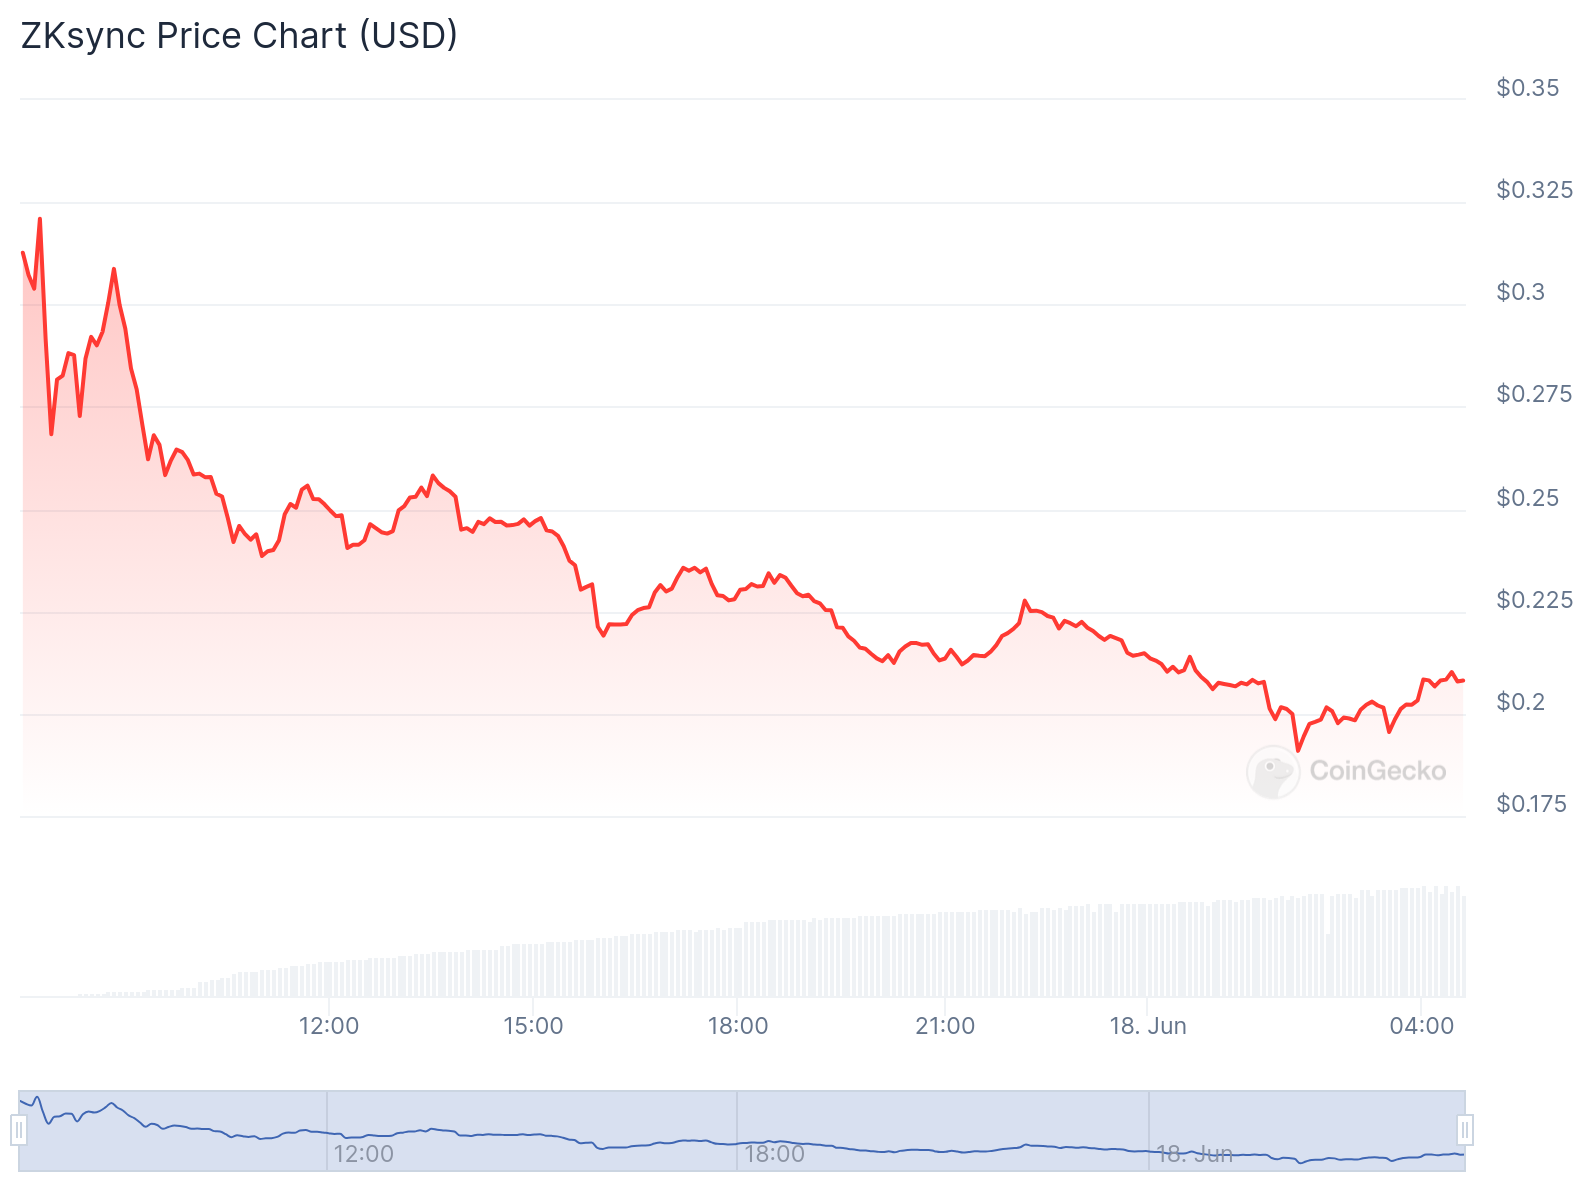Click the 18:00 label on main x-axis

pyautogui.click(x=738, y=1026)
